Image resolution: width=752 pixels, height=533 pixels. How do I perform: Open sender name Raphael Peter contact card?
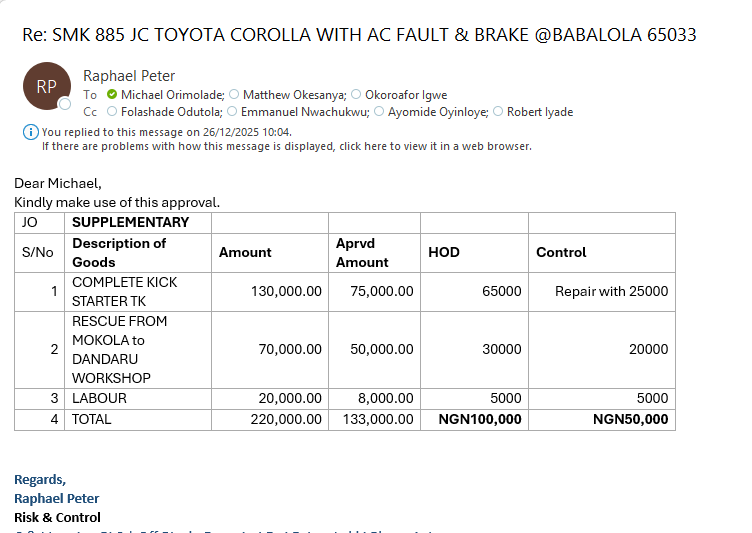tap(129, 76)
